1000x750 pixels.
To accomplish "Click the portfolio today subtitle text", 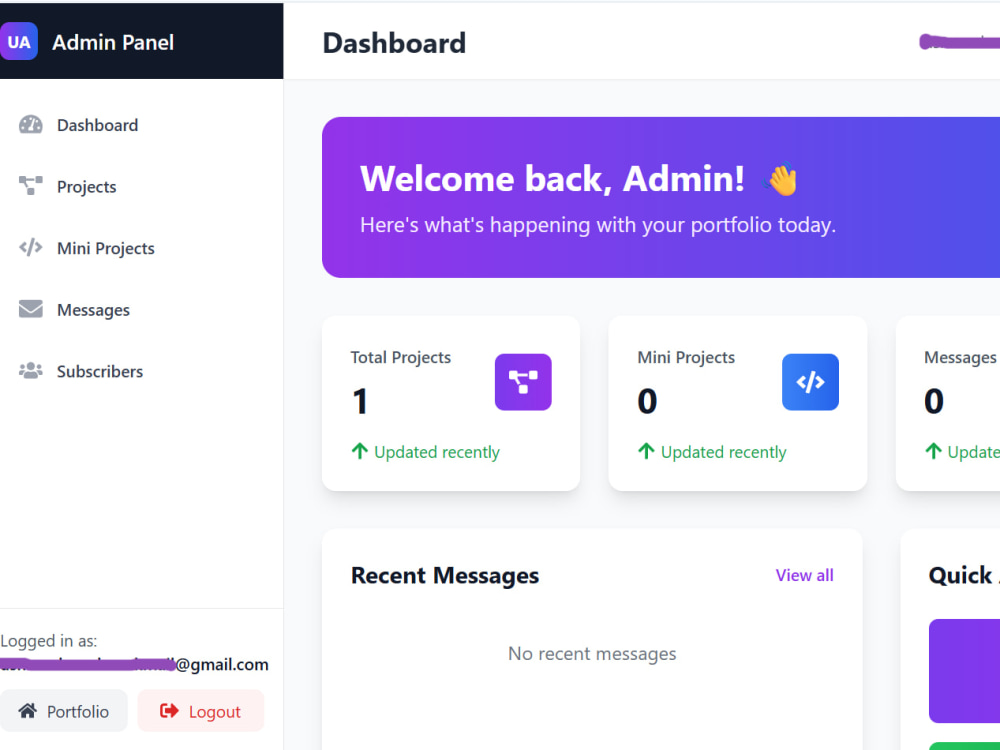I will 598,225.
